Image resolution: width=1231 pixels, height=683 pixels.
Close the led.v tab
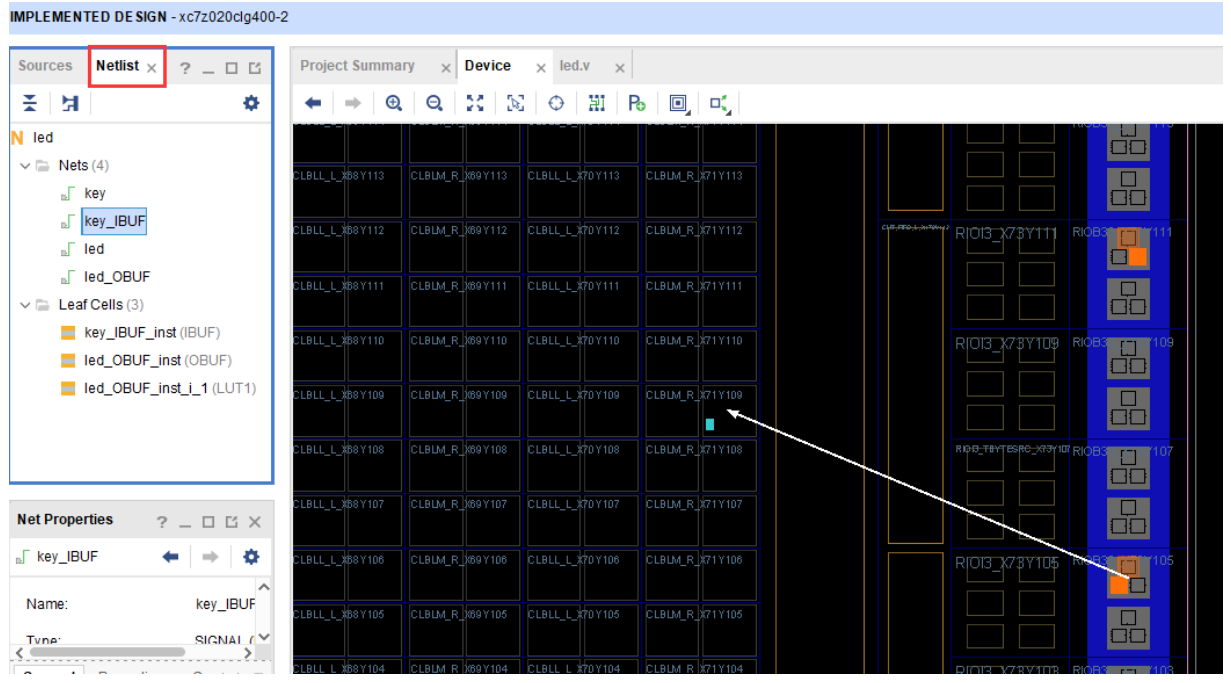coord(619,68)
